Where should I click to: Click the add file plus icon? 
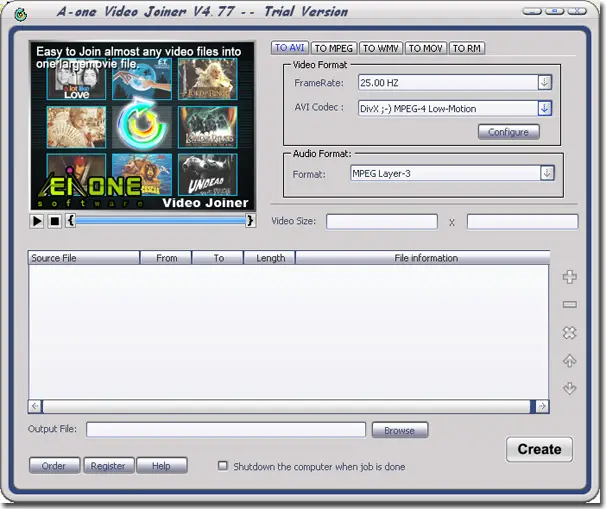click(570, 277)
